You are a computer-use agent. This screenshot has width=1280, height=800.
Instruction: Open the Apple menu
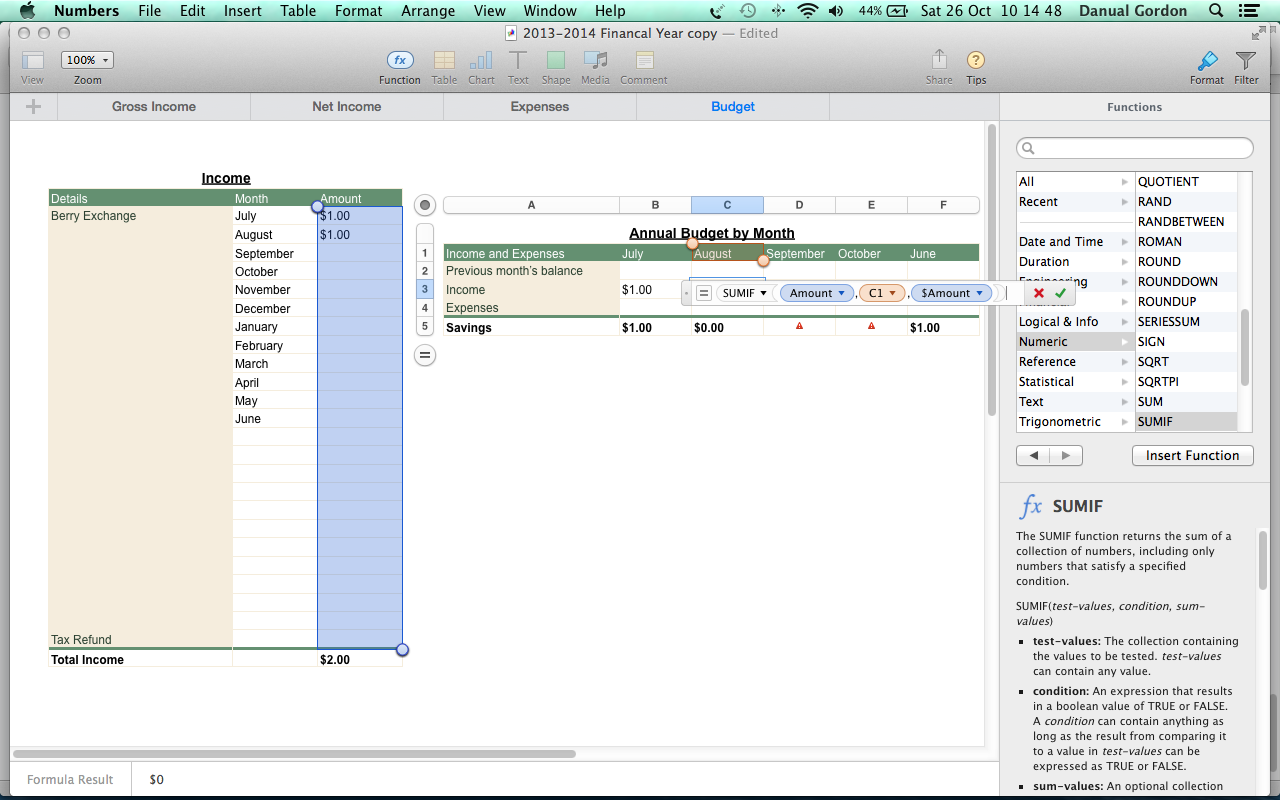(x=27, y=11)
